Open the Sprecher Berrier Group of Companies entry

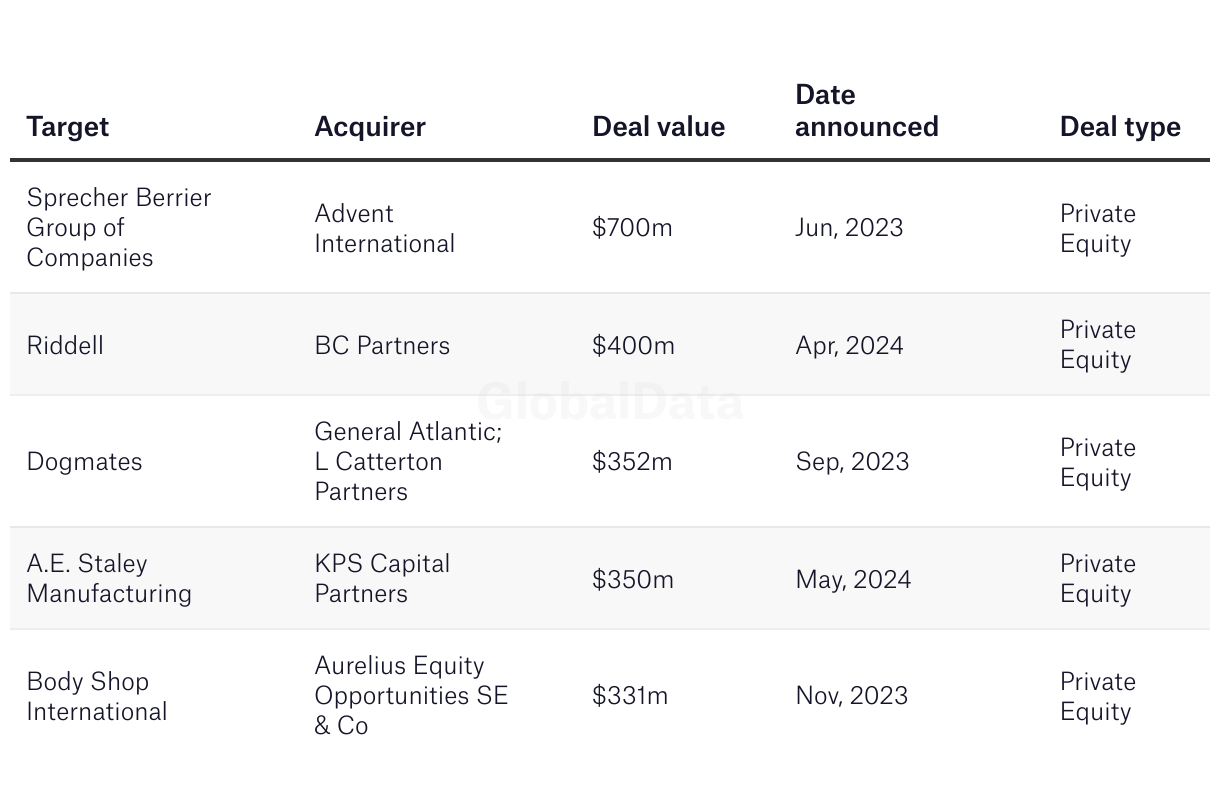click(118, 228)
